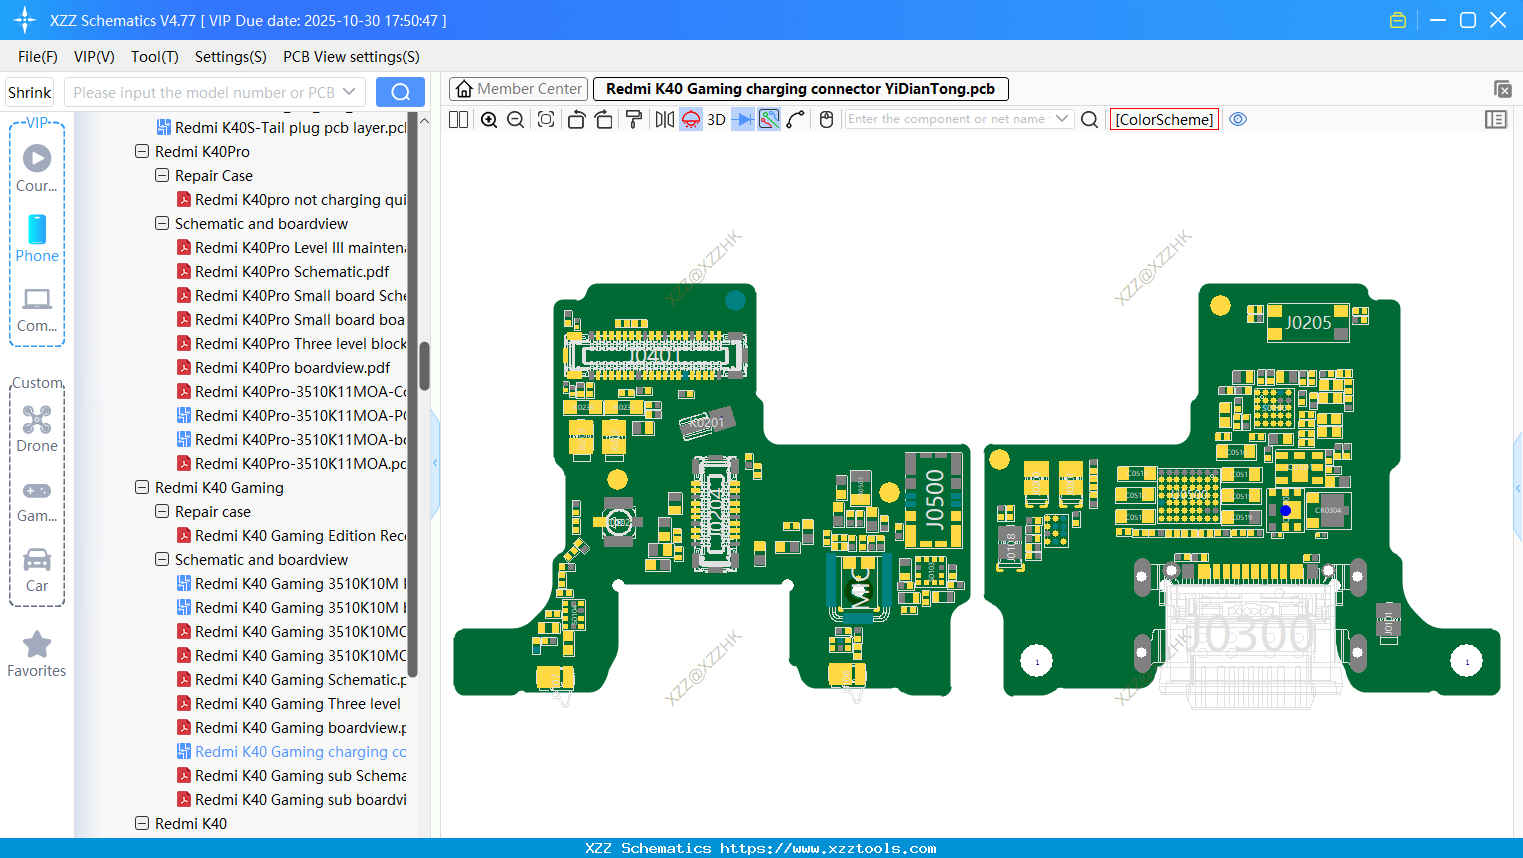
Task: Open Redmi K40Pro Schematic.pdf file
Action: pyautogui.click(x=292, y=272)
